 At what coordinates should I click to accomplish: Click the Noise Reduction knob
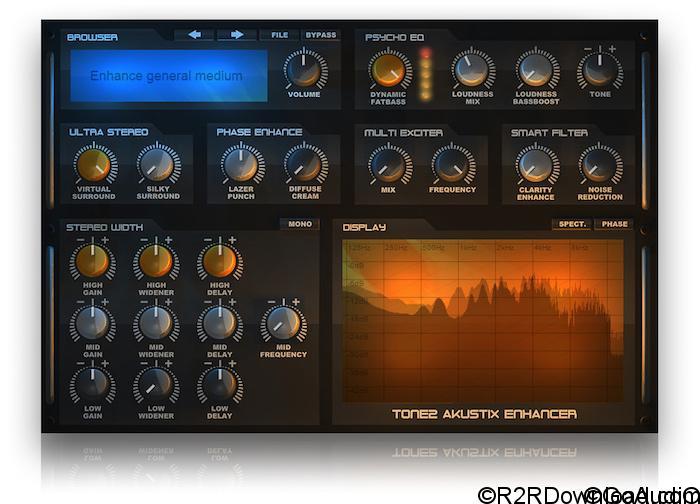(x=600, y=165)
